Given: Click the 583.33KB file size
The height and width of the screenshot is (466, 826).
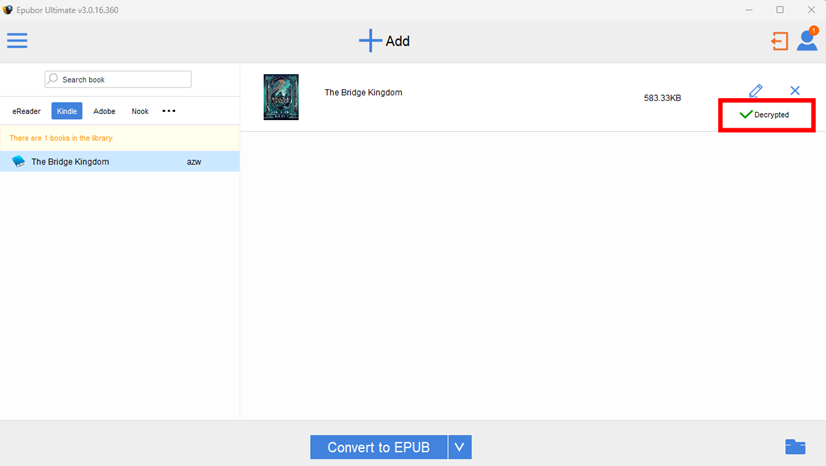Looking at the screenshot, I should click(x=662, y=98).
